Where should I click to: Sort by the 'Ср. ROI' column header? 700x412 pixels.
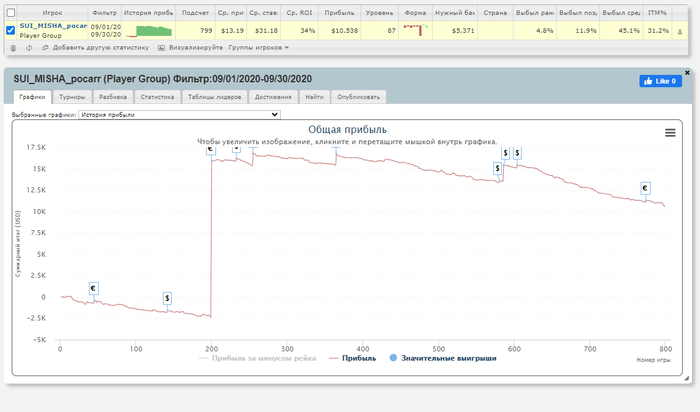pyautogui.click(x=299, y=13)
